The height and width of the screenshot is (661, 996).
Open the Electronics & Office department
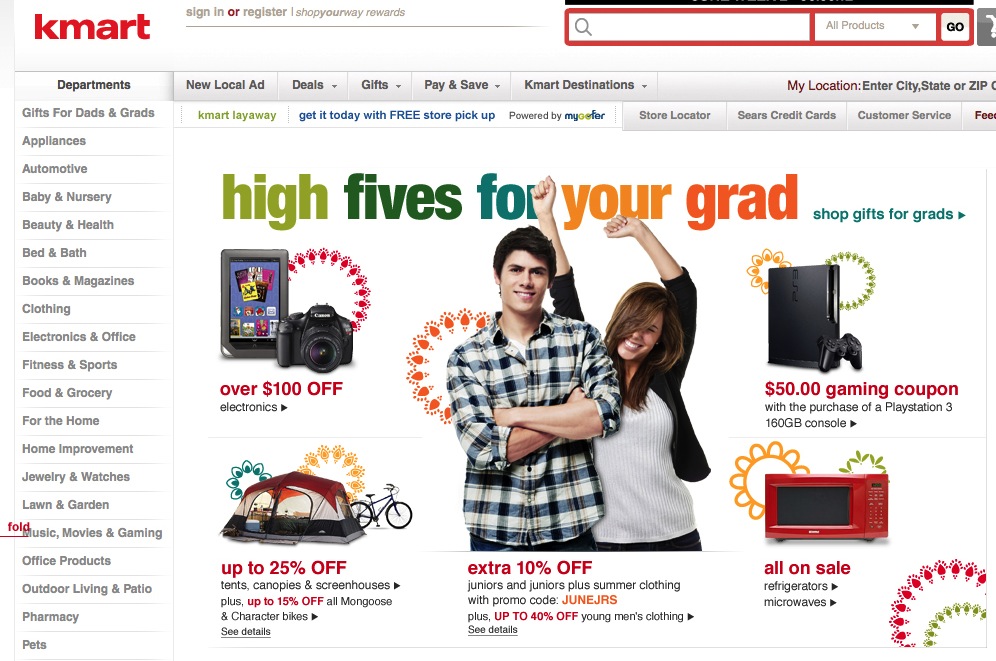(x=79, y=337)
